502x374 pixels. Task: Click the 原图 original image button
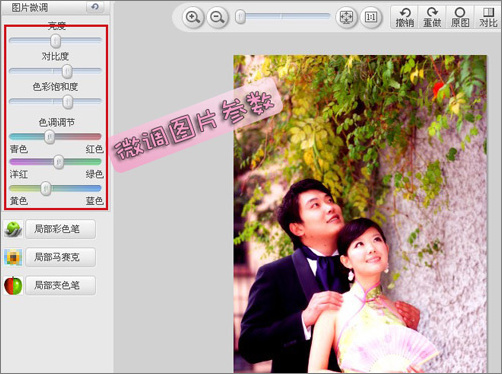(x=460, y=17)
